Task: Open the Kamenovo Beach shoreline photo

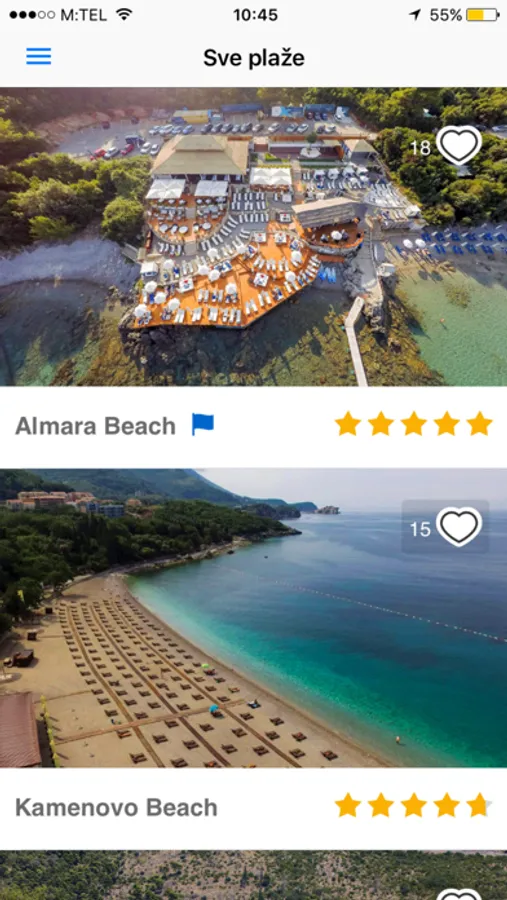Action: tap(253, 618)
